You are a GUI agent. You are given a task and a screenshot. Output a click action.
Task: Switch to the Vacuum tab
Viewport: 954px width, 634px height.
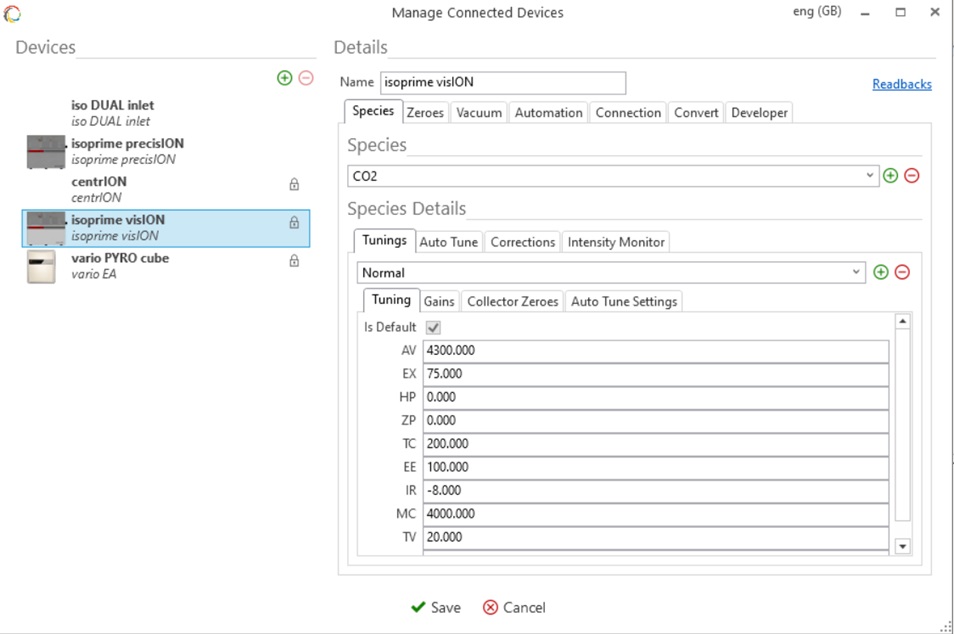[479, 113]
